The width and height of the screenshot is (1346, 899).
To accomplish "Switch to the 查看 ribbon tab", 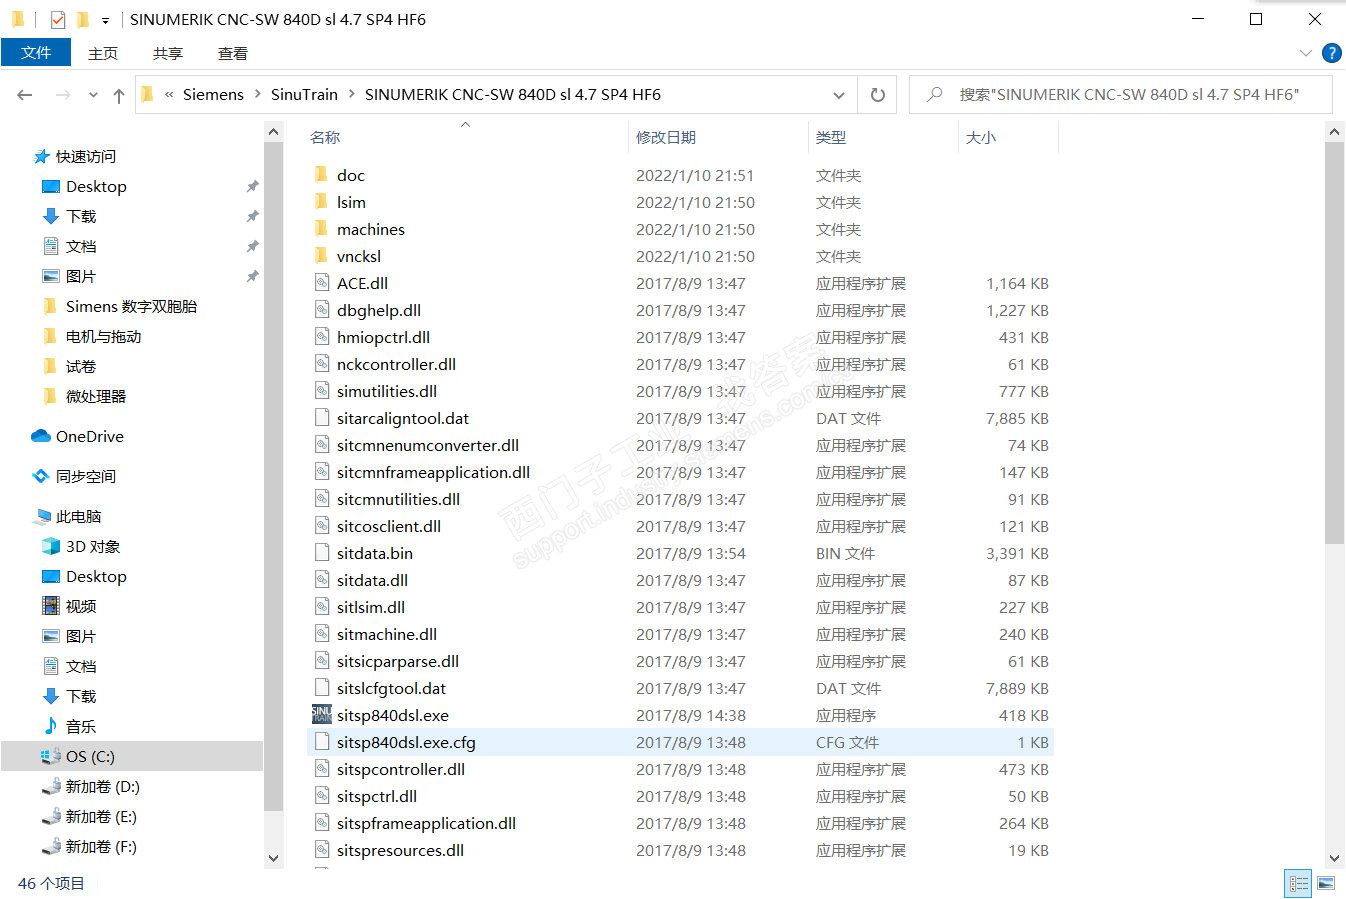I will [233, 53].
